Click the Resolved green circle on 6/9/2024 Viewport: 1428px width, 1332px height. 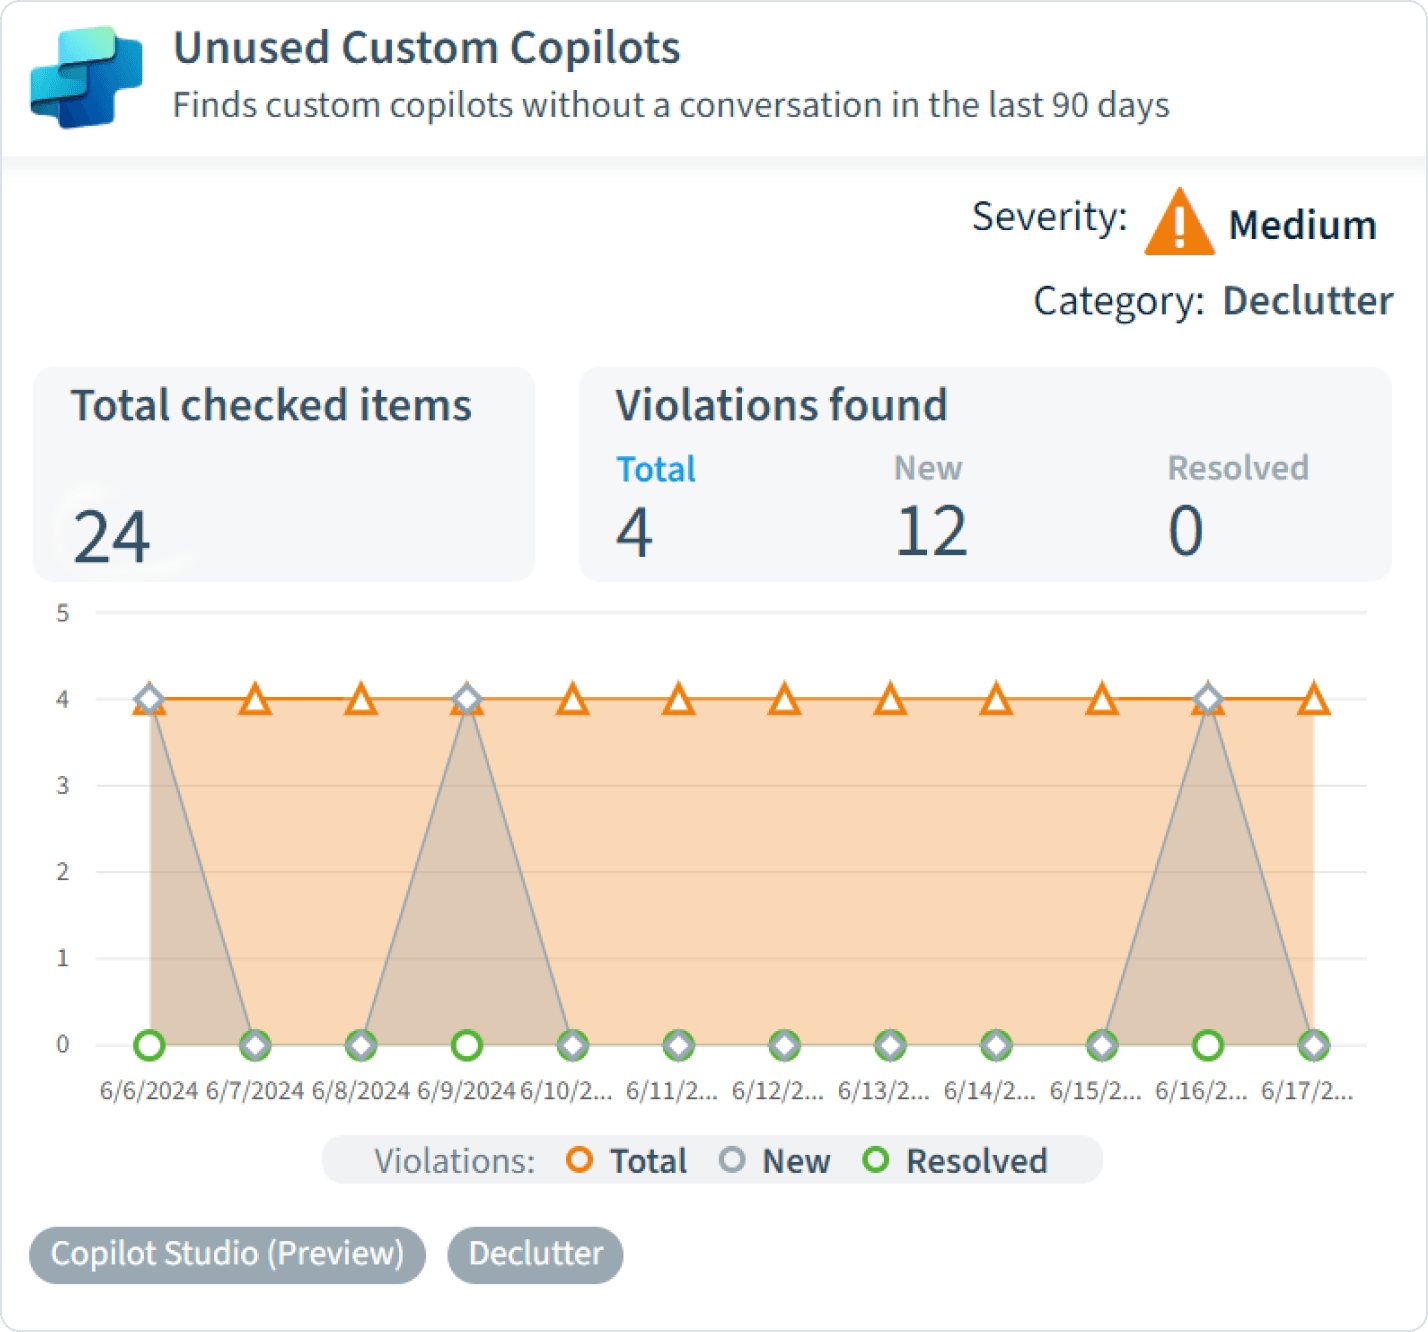[x=467, y=1045]
